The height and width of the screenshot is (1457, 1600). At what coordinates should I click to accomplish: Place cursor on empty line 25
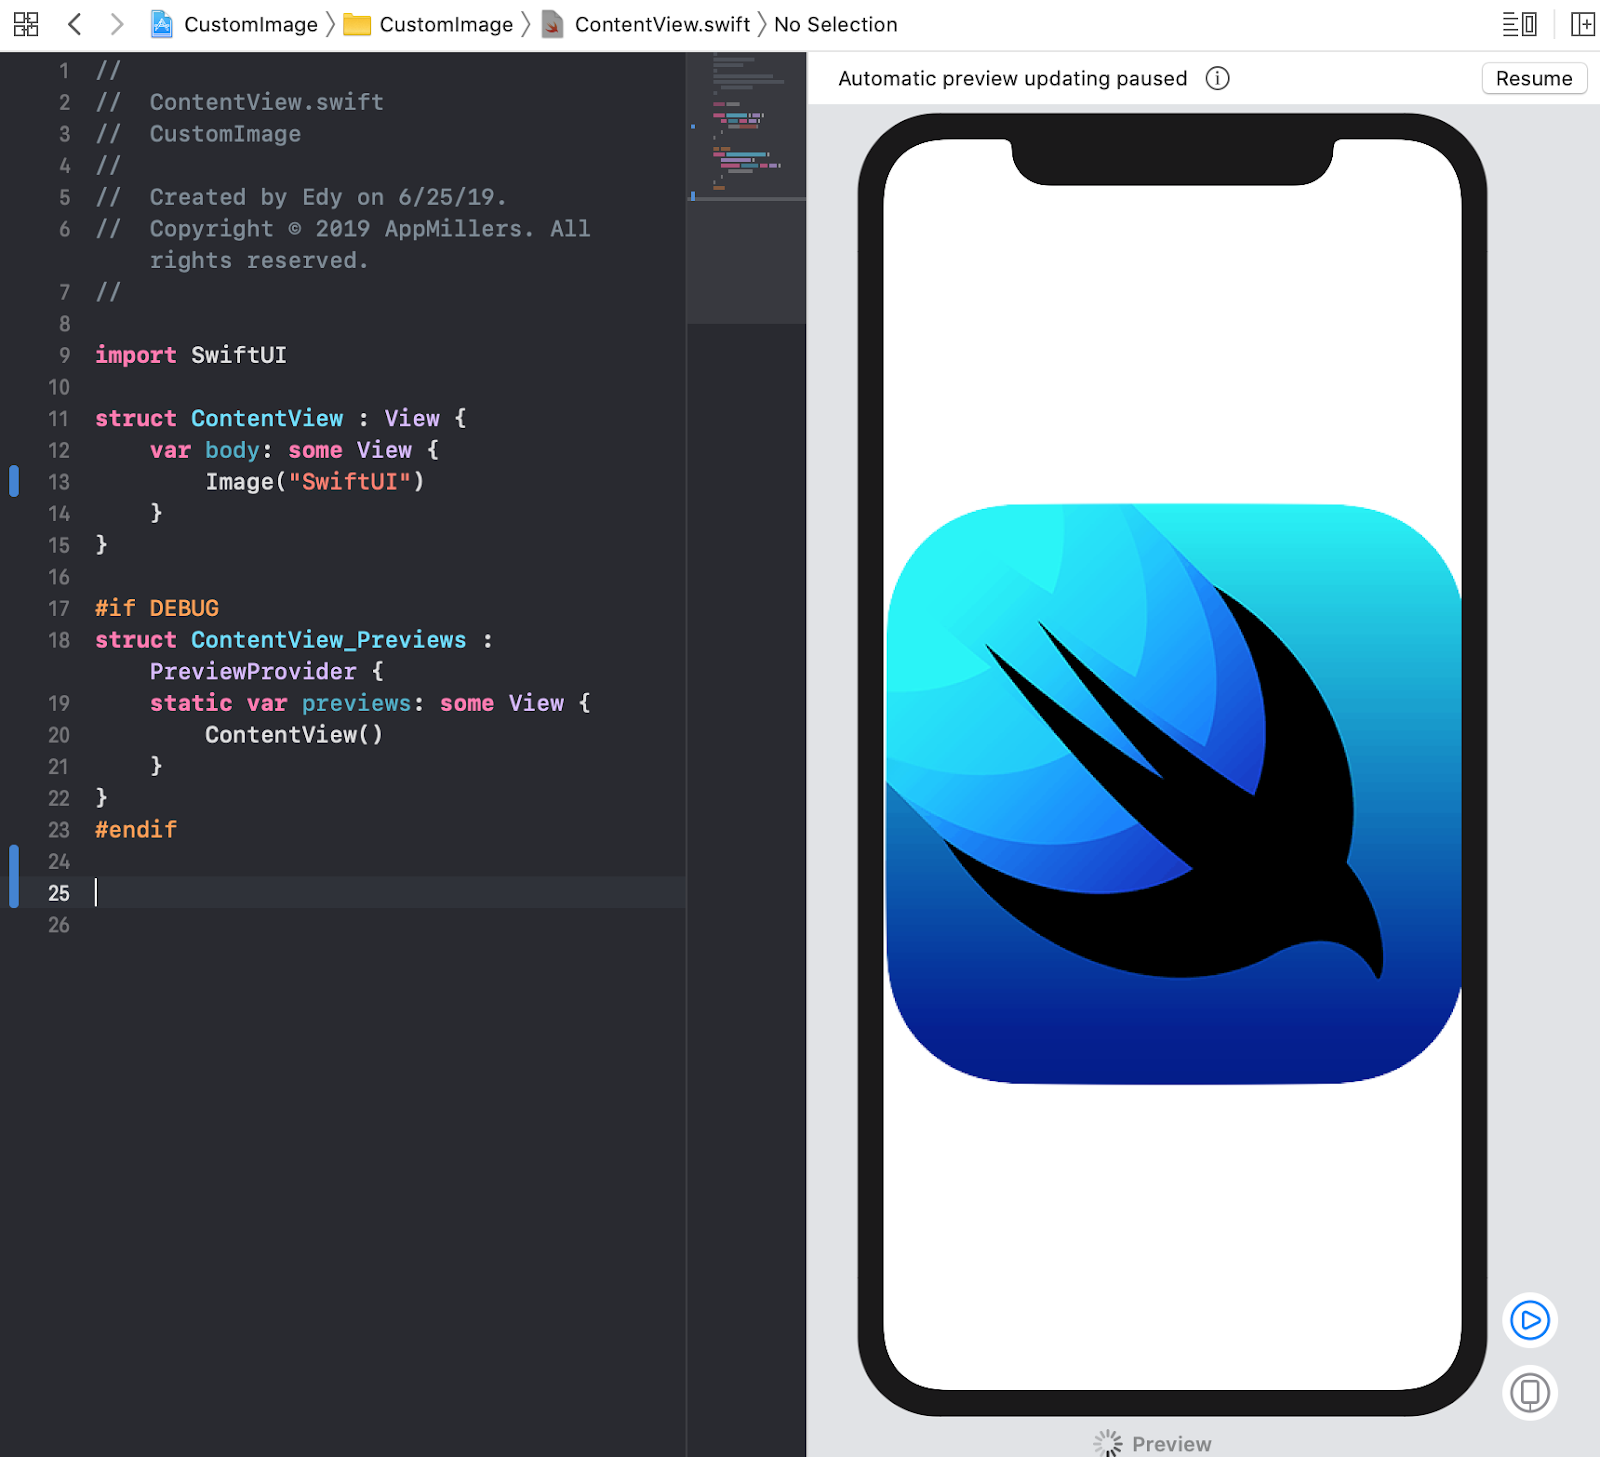pos(390,893)
